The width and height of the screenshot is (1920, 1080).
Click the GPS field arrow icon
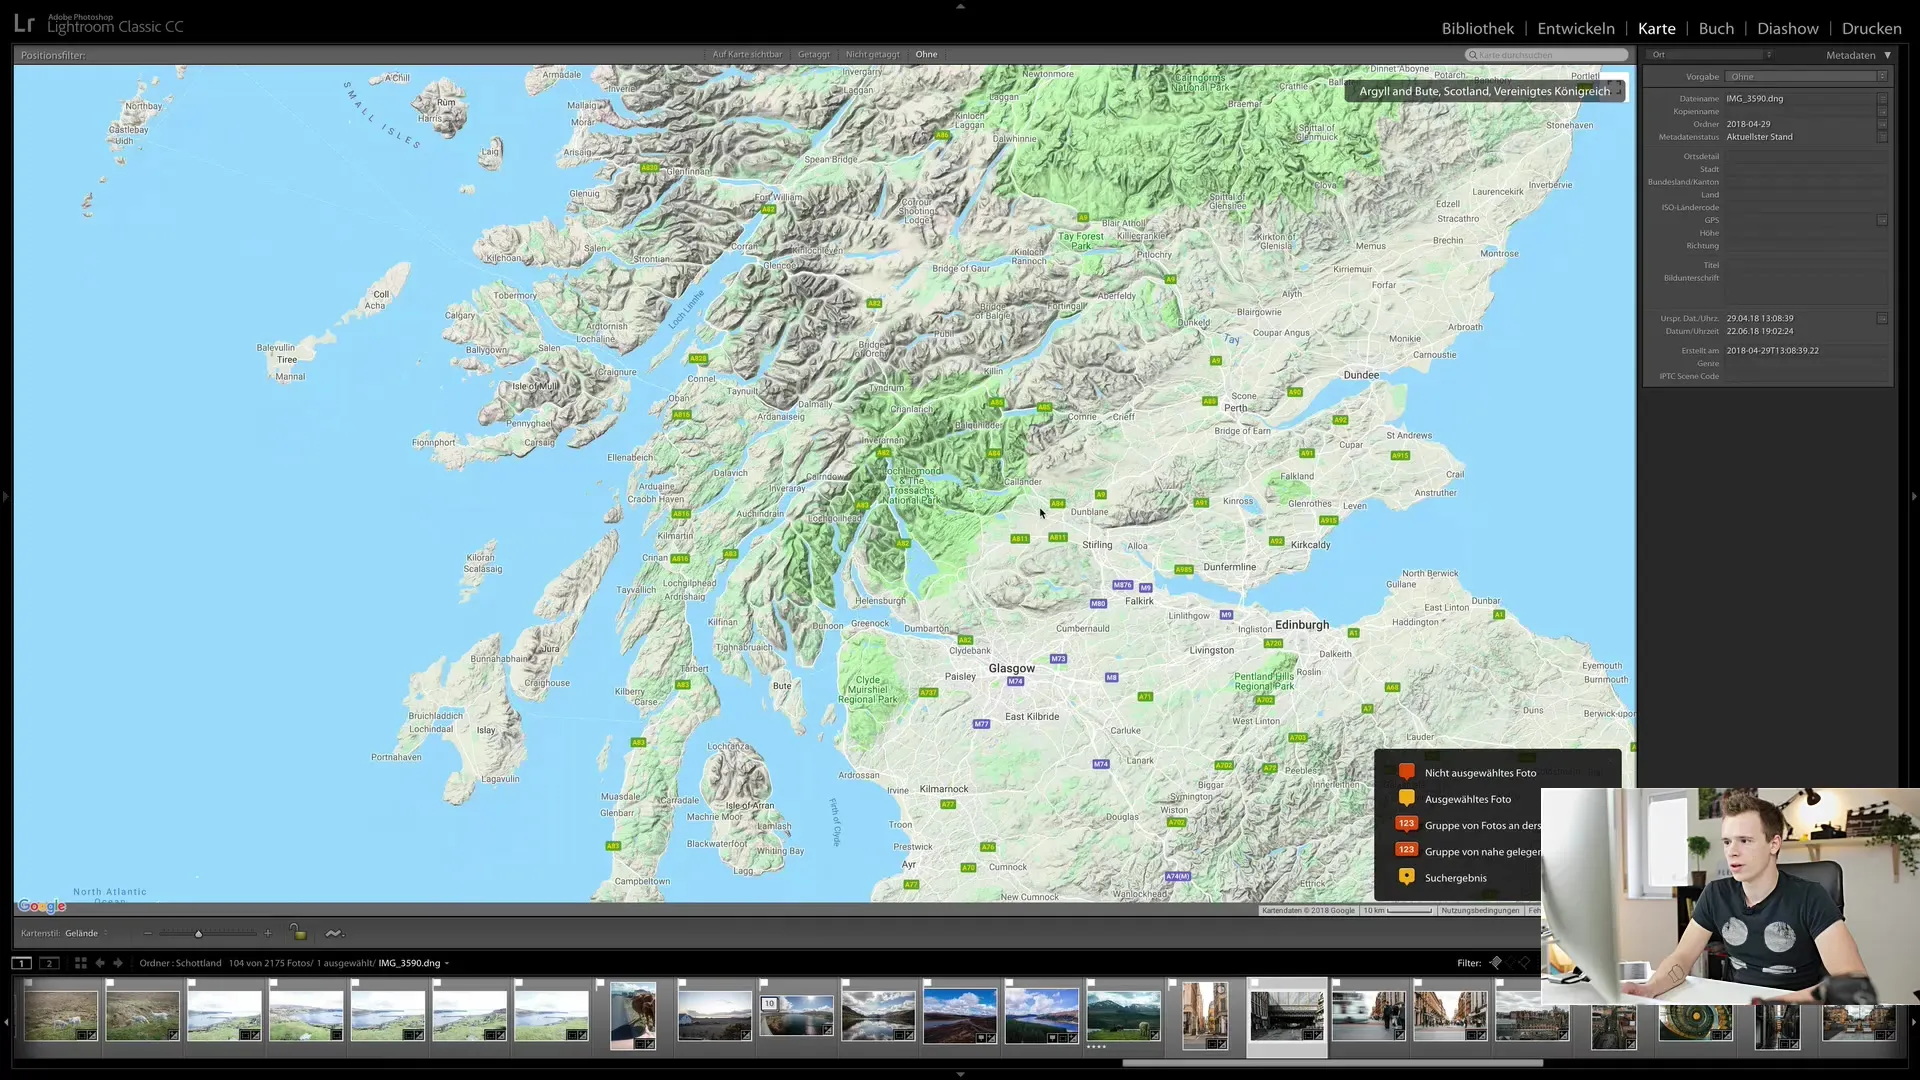[1882, 220]
